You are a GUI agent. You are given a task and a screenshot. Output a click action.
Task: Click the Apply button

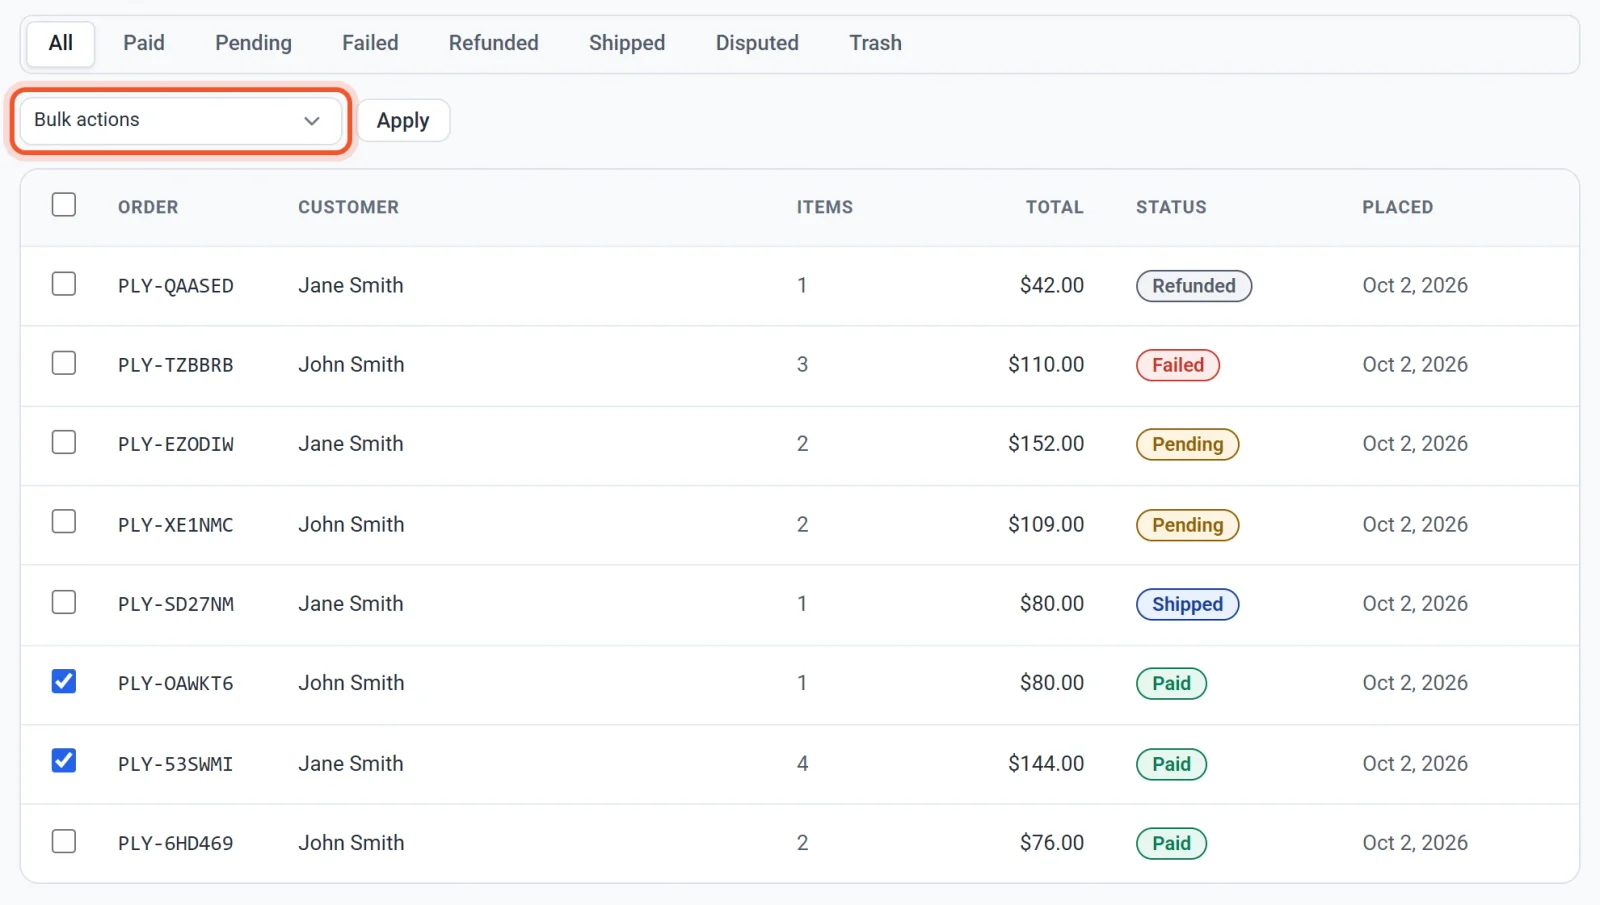[x=403, y=120]
